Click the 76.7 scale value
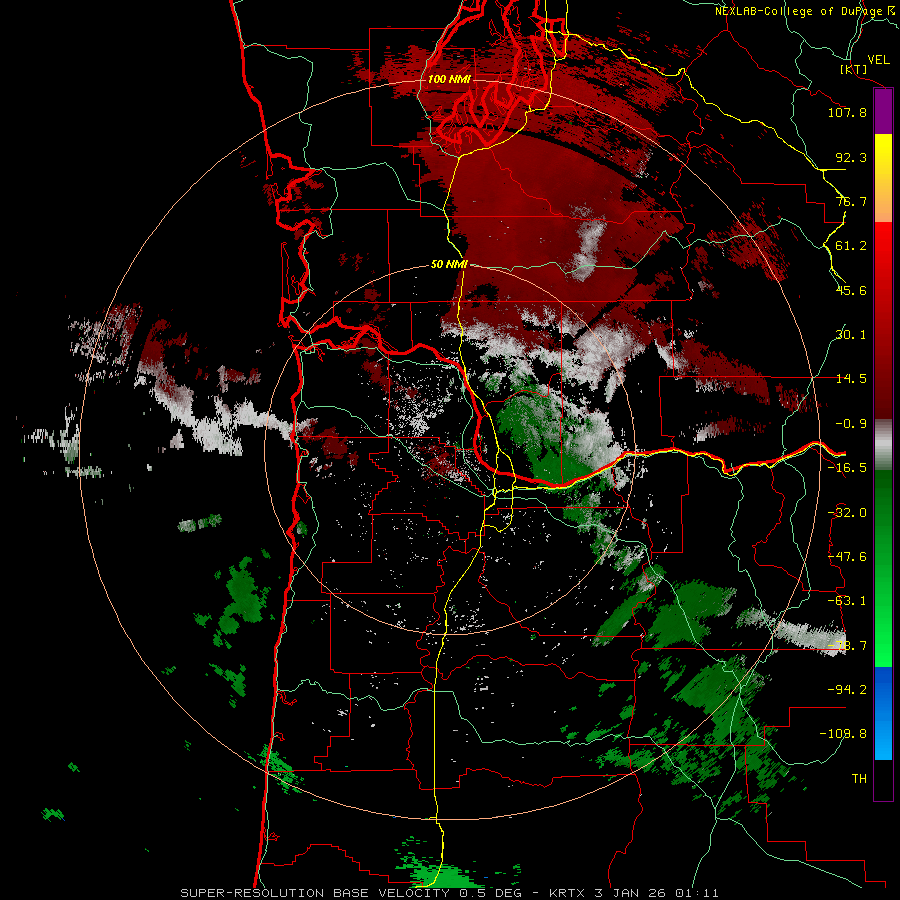 (851, 201)
